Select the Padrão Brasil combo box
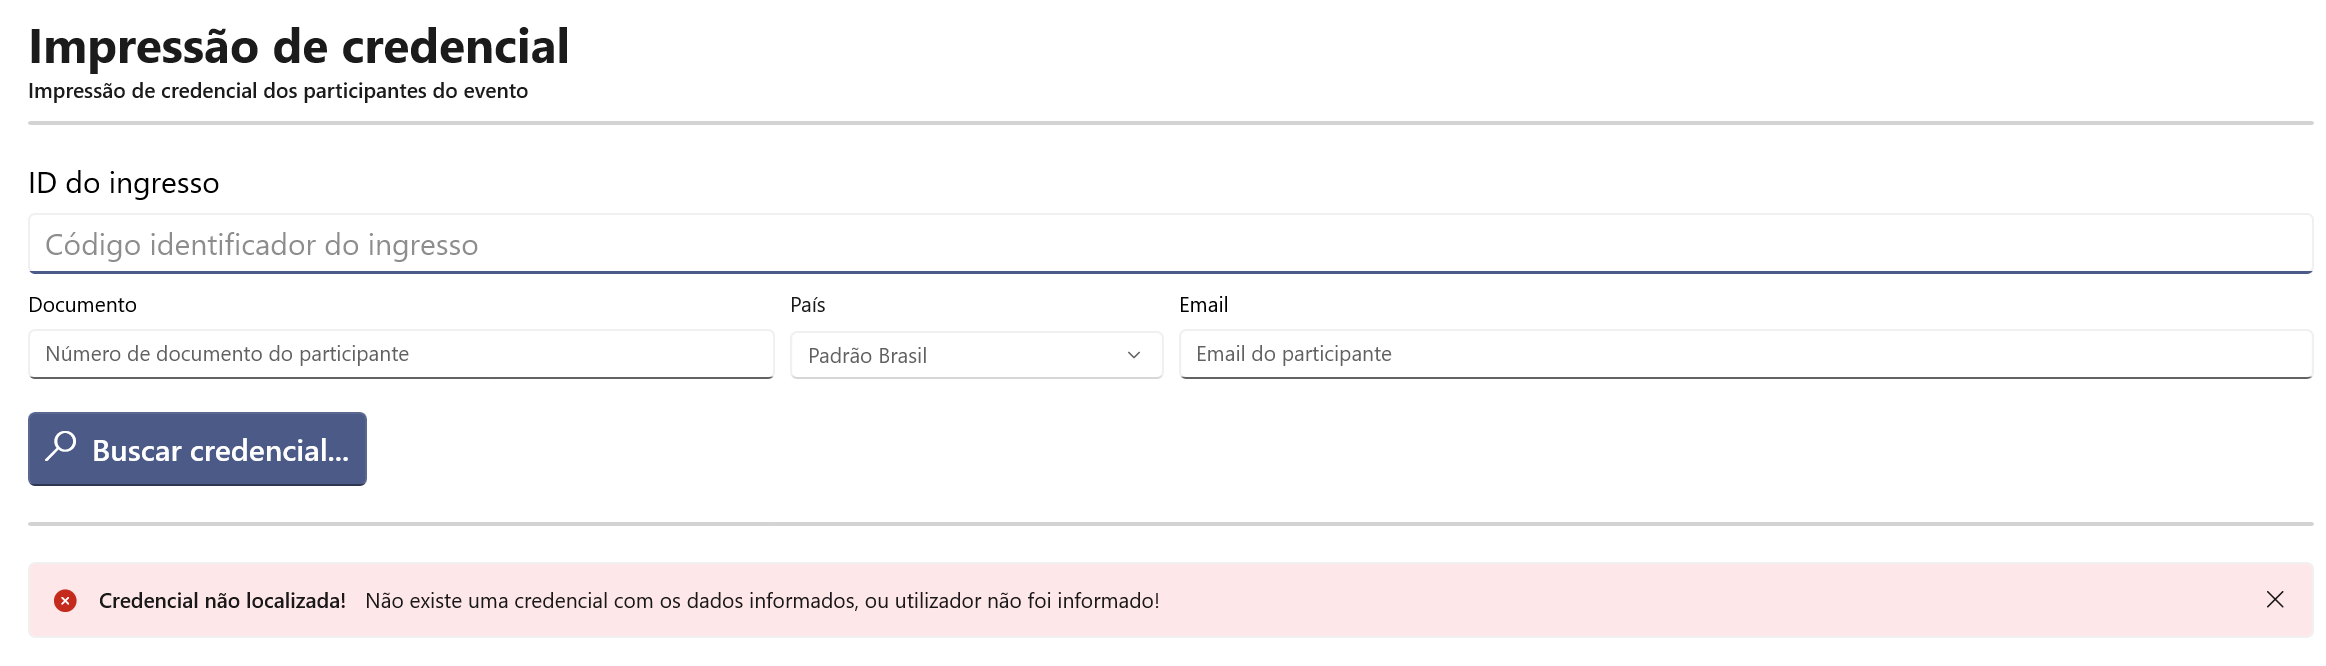The height and width of the screenshot is (666, 2326). coord(977,355)
